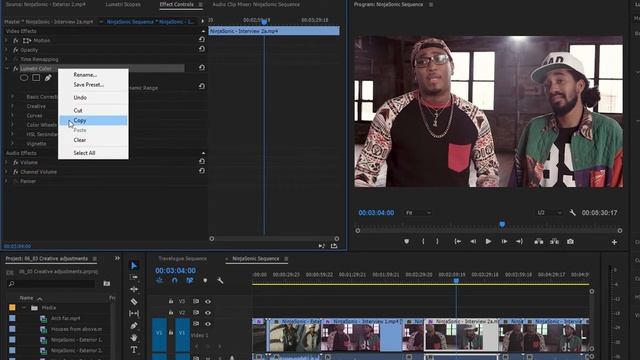
Task: Select the Razor tool
Action: (x=134, y=301)
